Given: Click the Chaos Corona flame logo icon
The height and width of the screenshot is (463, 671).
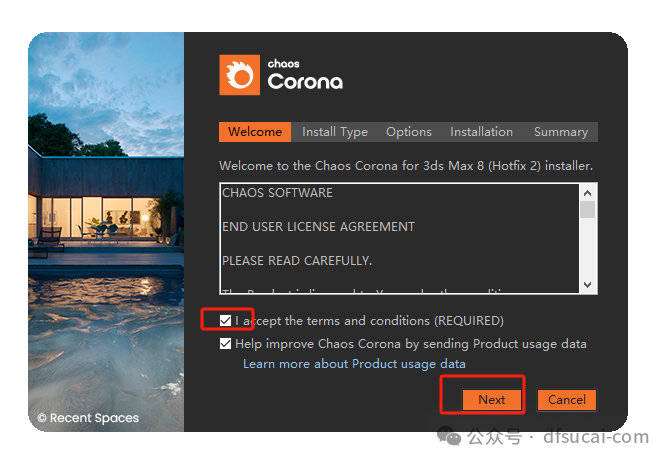Looking at the screenshot, I should click(239, 75).
